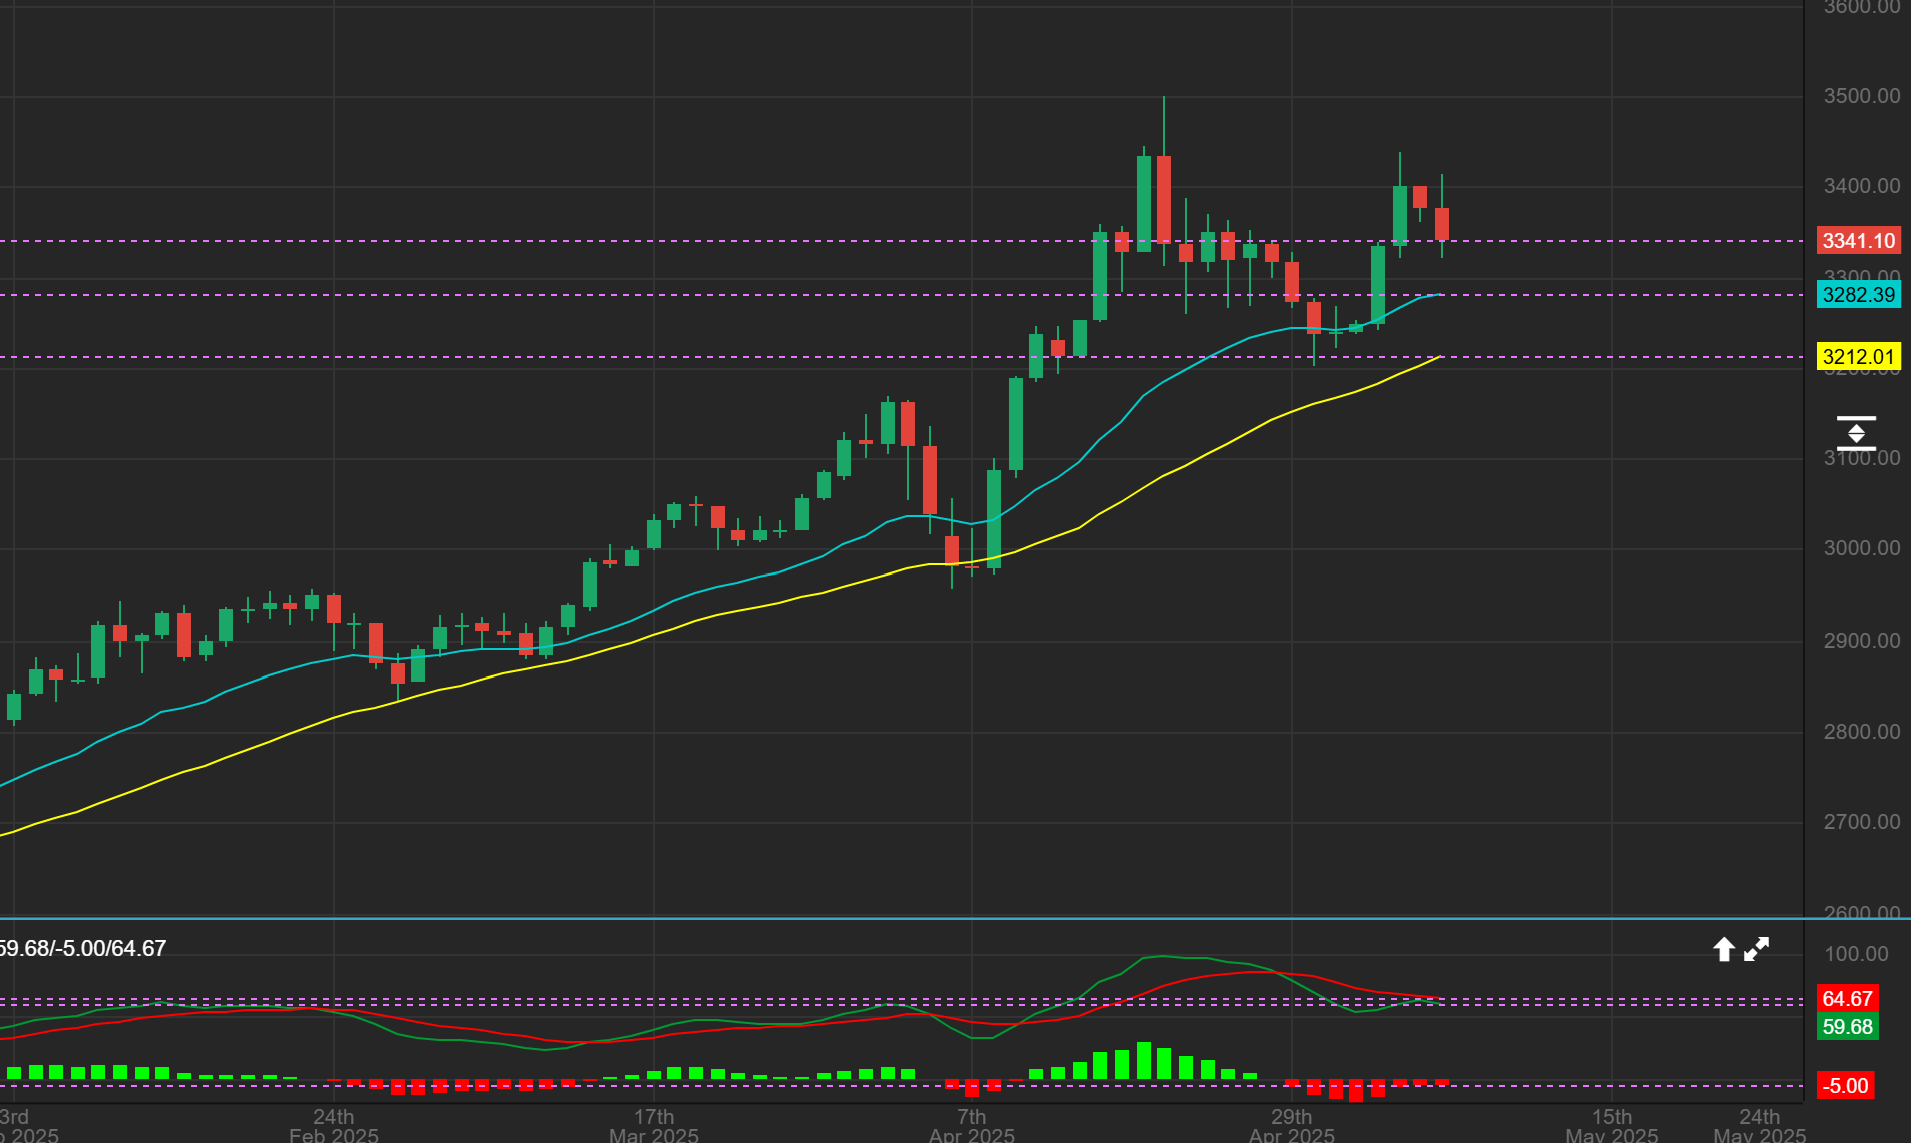
Task: Click the 7th Apr 2025 date label
Action: click(x=972, y=1126)
